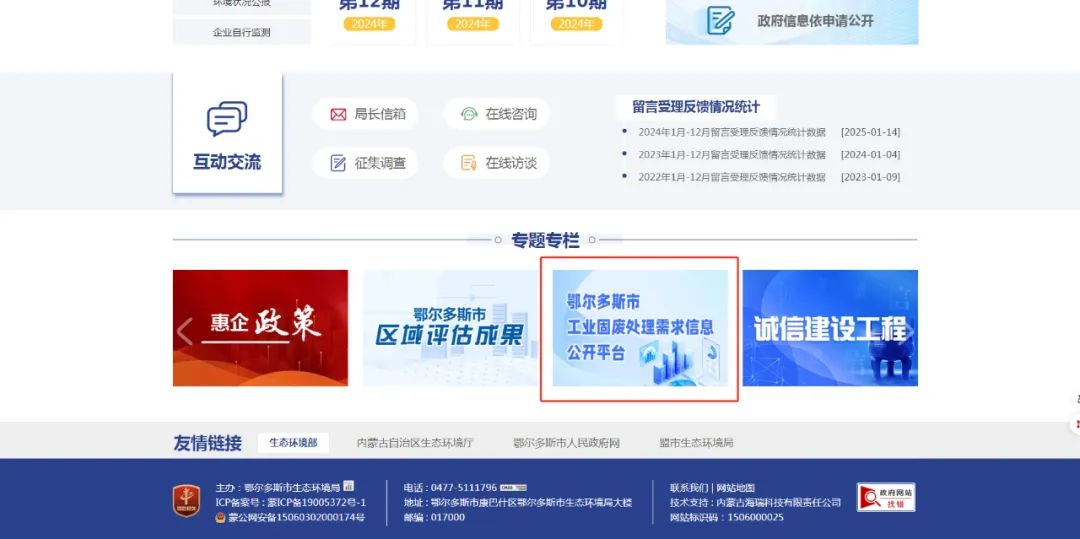Open 2024年1月-12月留言受理反馈情况统计数据 link

(731, 132)
